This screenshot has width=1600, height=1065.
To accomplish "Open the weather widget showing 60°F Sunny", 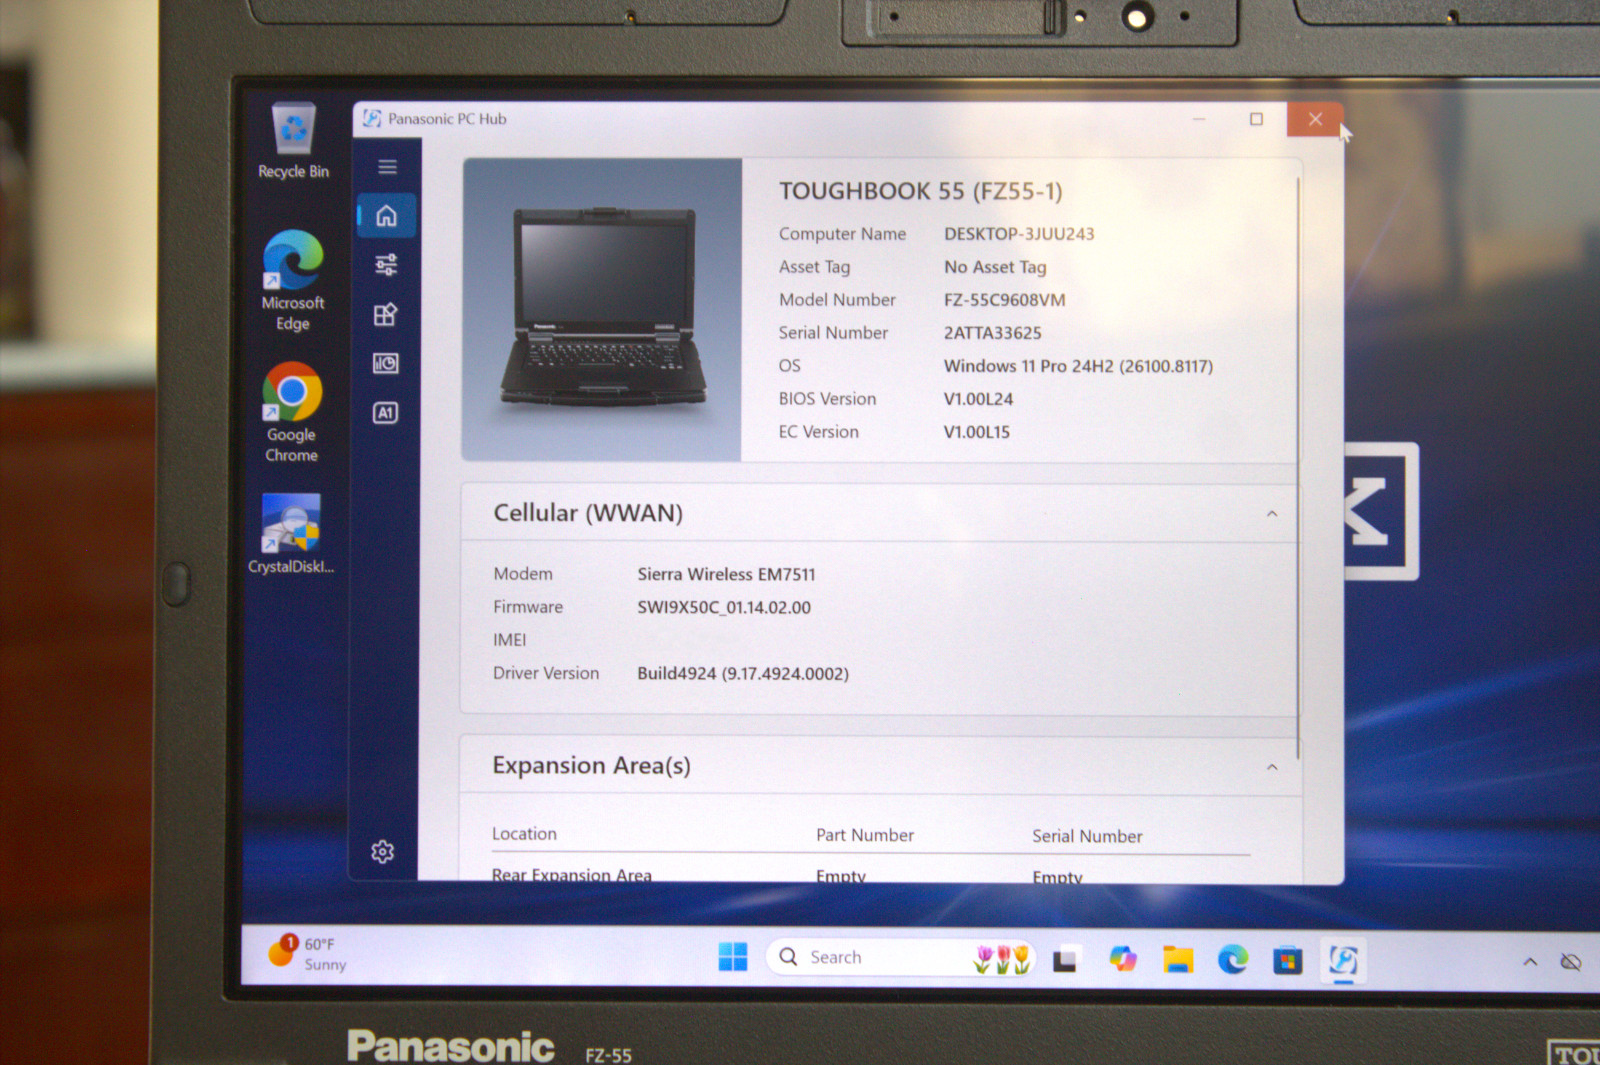I will [308, 953].
